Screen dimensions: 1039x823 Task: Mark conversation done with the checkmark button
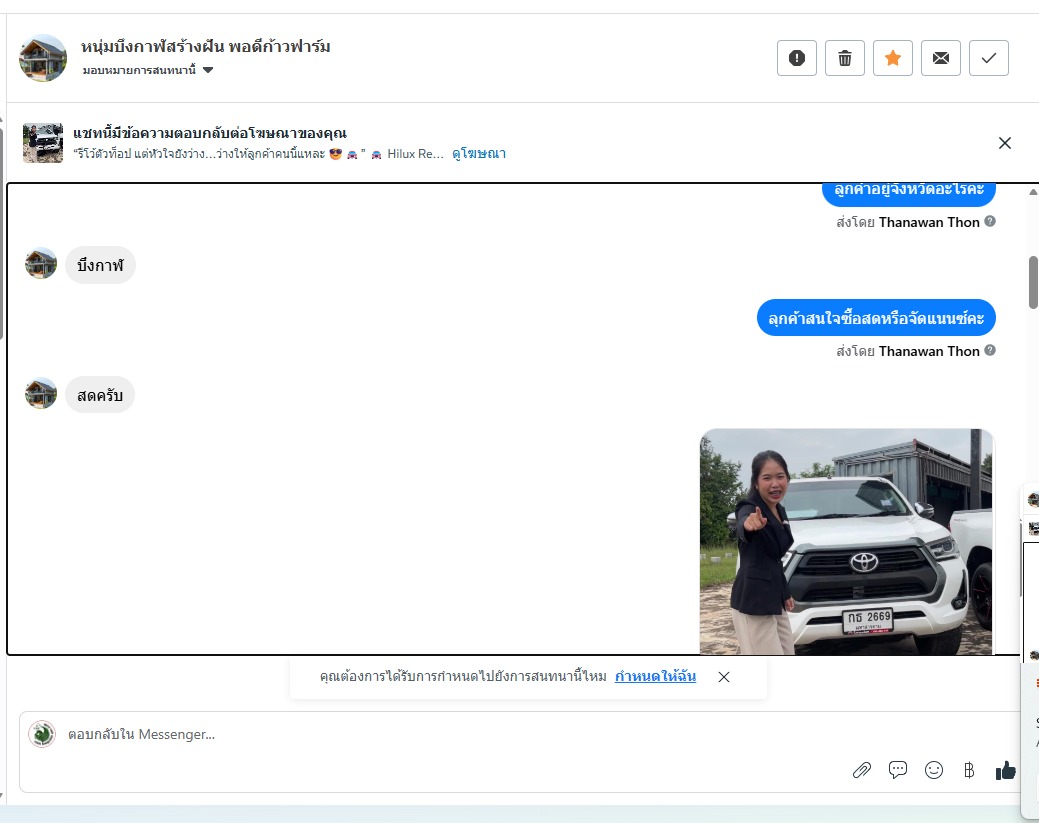[989, 58]
